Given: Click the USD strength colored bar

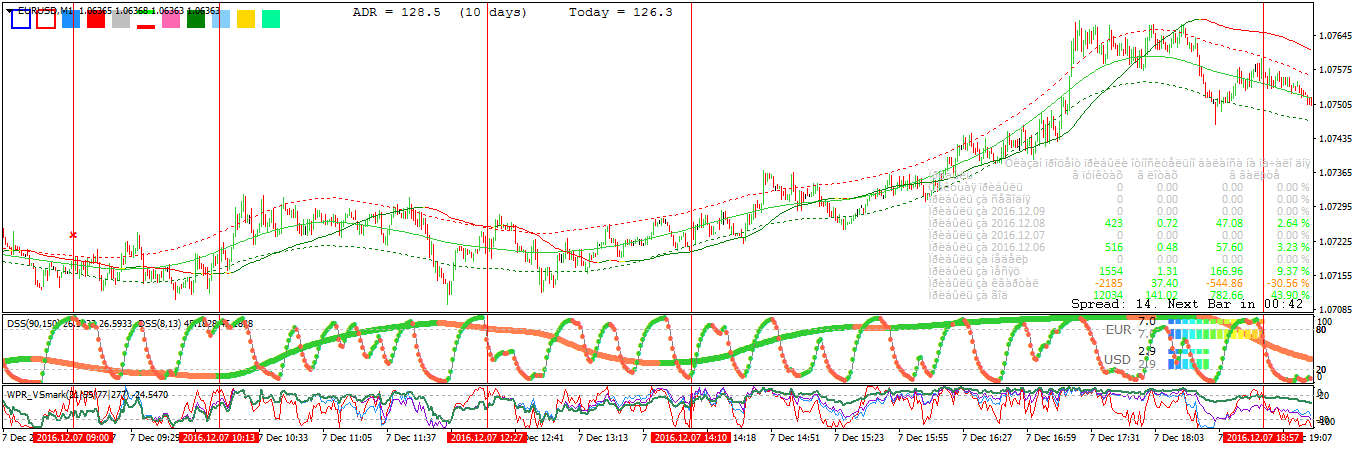Looking at the screenshot, I should click(x=1190, y=358).
